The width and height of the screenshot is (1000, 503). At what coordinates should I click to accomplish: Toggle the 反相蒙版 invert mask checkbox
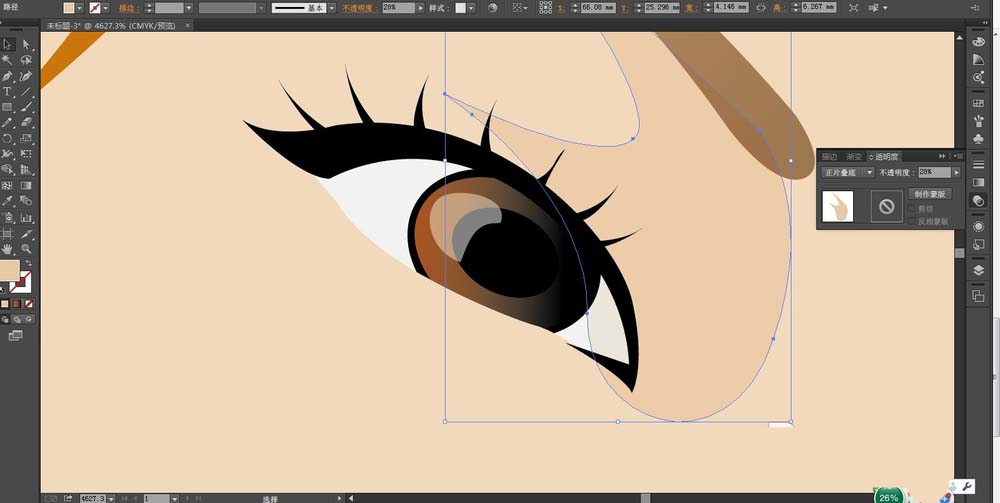pos(912,221)
